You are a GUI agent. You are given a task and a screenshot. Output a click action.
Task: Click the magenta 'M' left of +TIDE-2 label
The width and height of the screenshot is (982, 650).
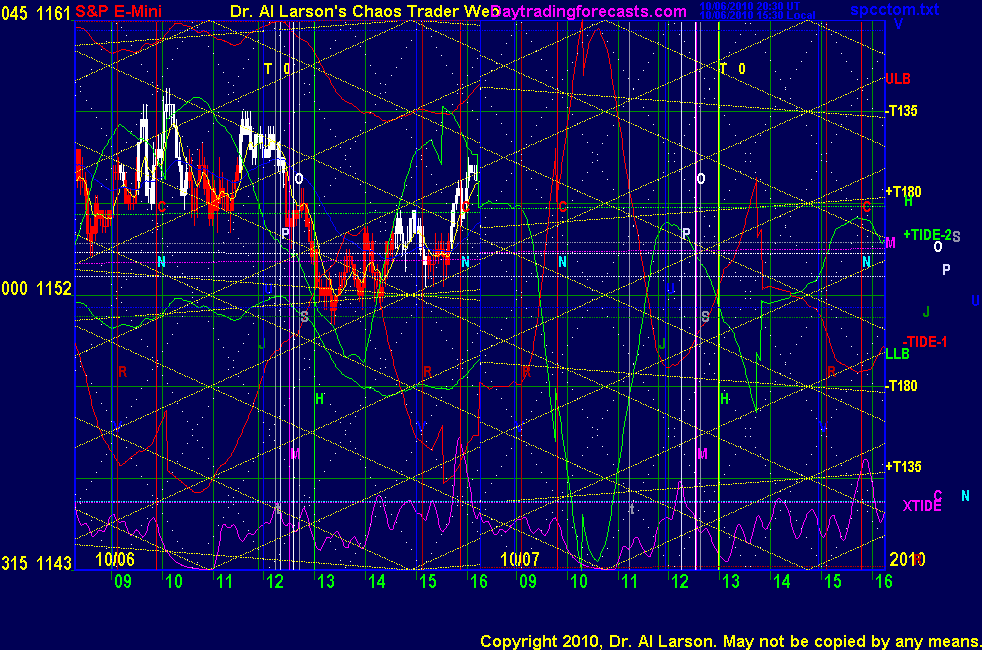[x=890, y=243]
